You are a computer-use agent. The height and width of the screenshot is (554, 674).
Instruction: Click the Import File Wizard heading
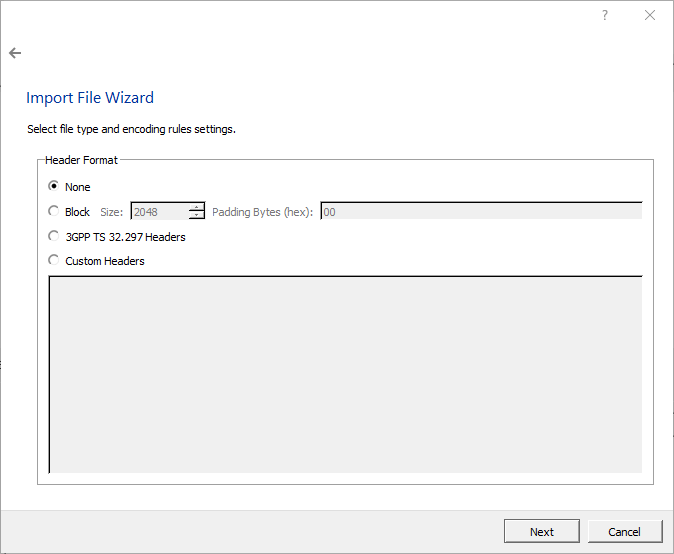[90, 98]
